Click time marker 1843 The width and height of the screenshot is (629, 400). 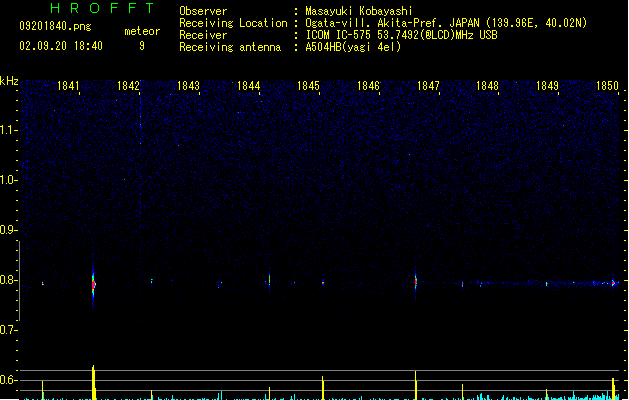188,86
